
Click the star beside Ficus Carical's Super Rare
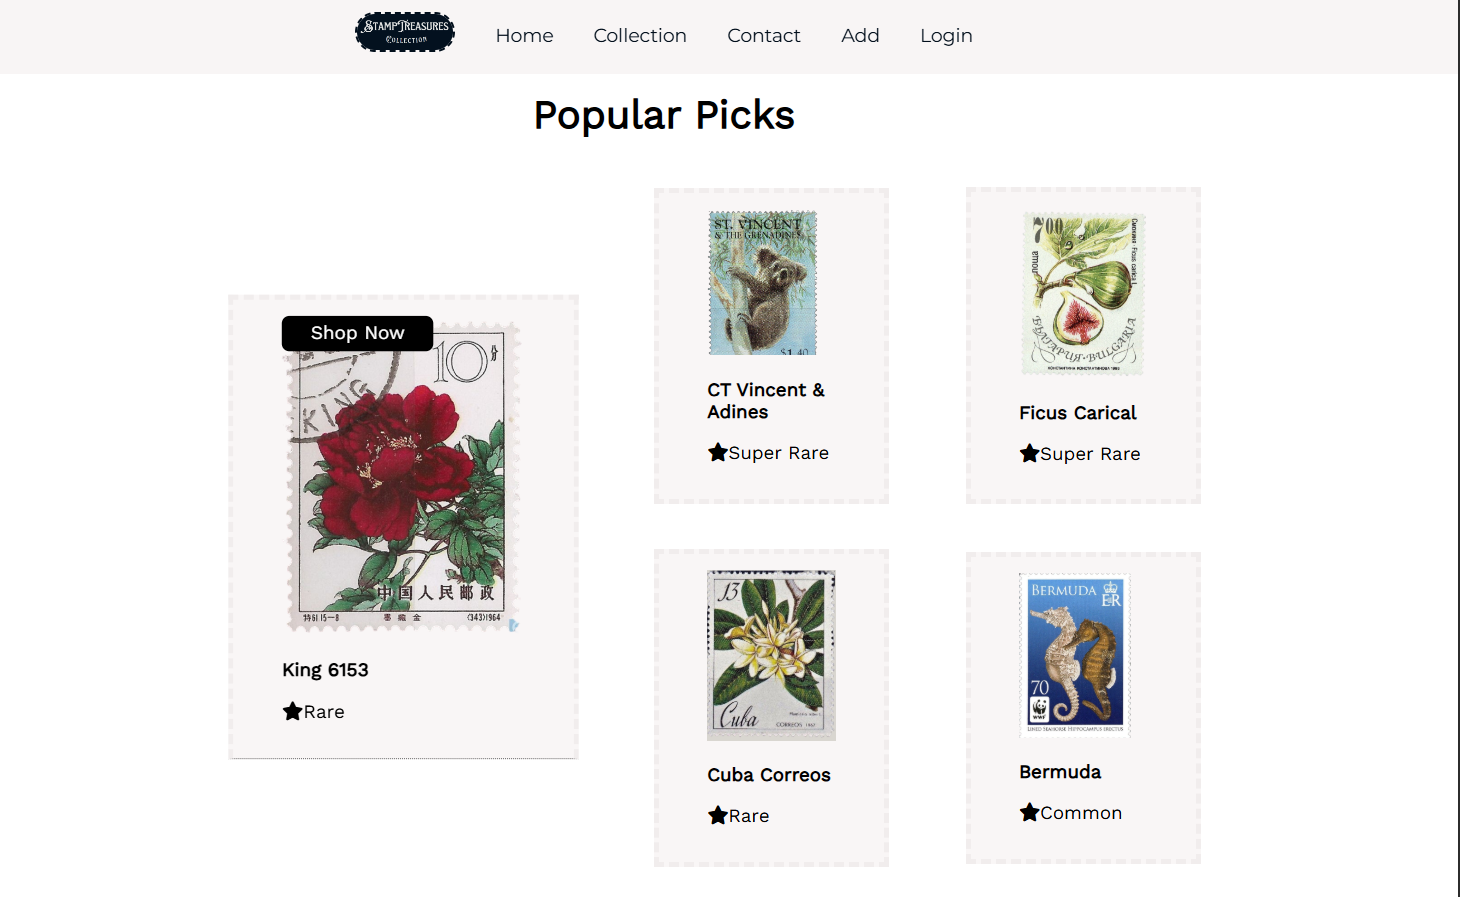tap(1029, 453)
